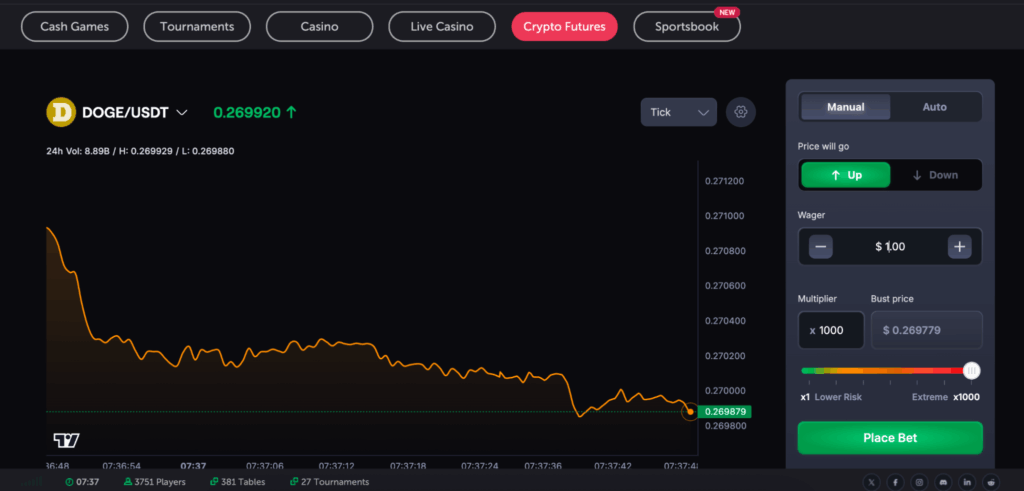Click the Bust price field
1024x491 pixels.
coord(927,330)
